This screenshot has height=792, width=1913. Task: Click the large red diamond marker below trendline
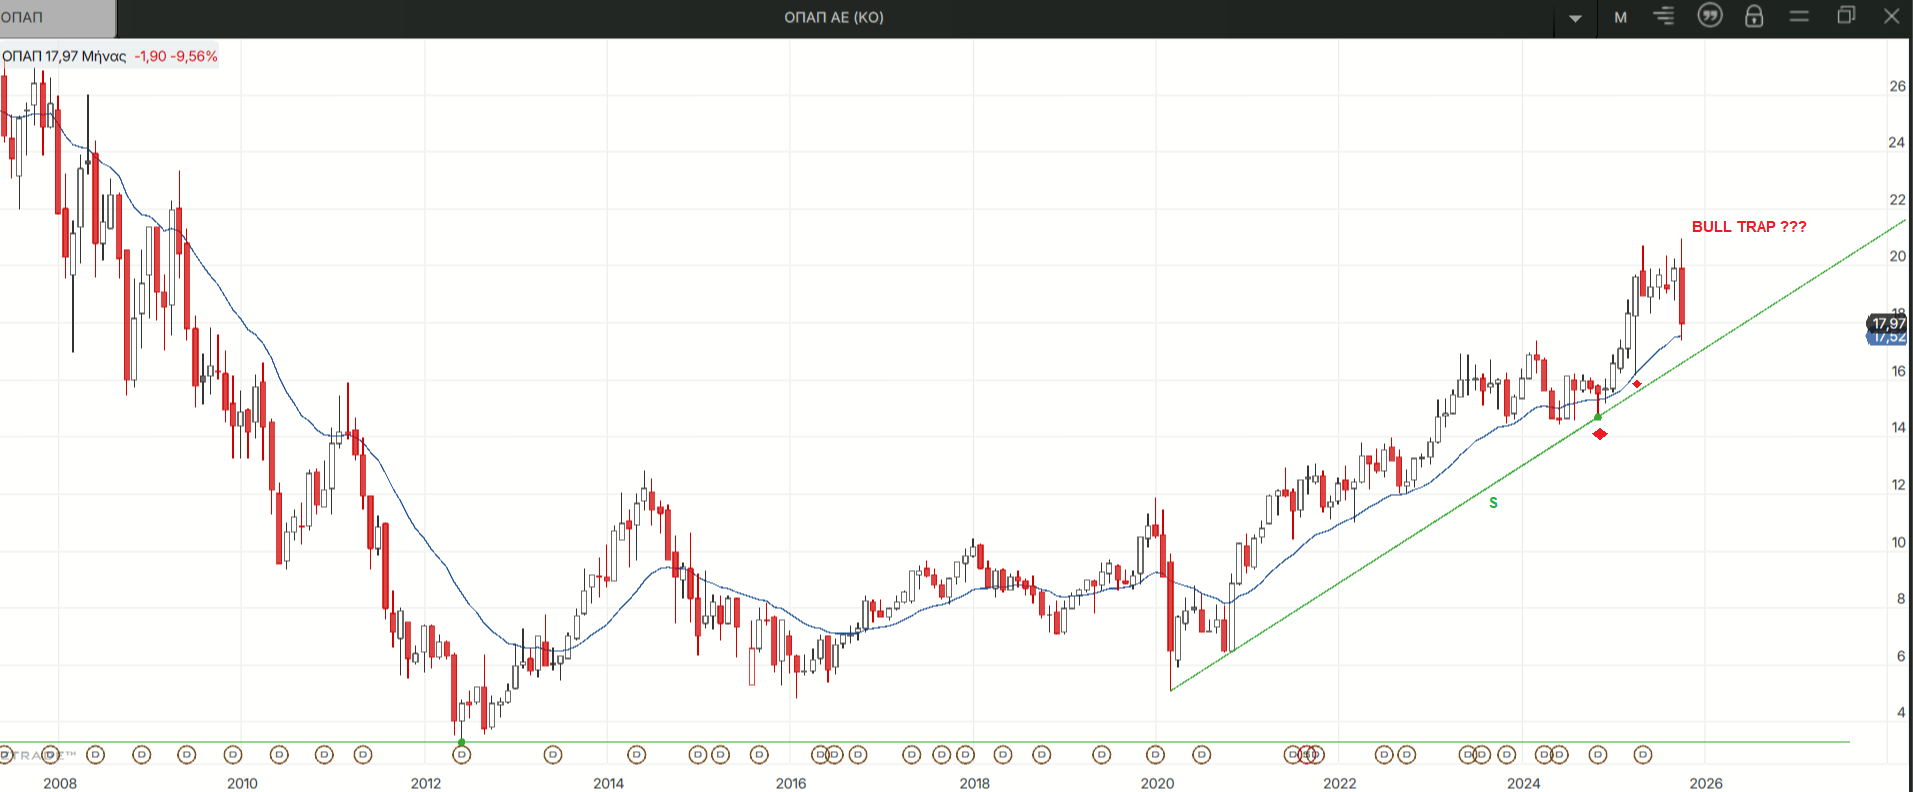[x=1600, y=434]
